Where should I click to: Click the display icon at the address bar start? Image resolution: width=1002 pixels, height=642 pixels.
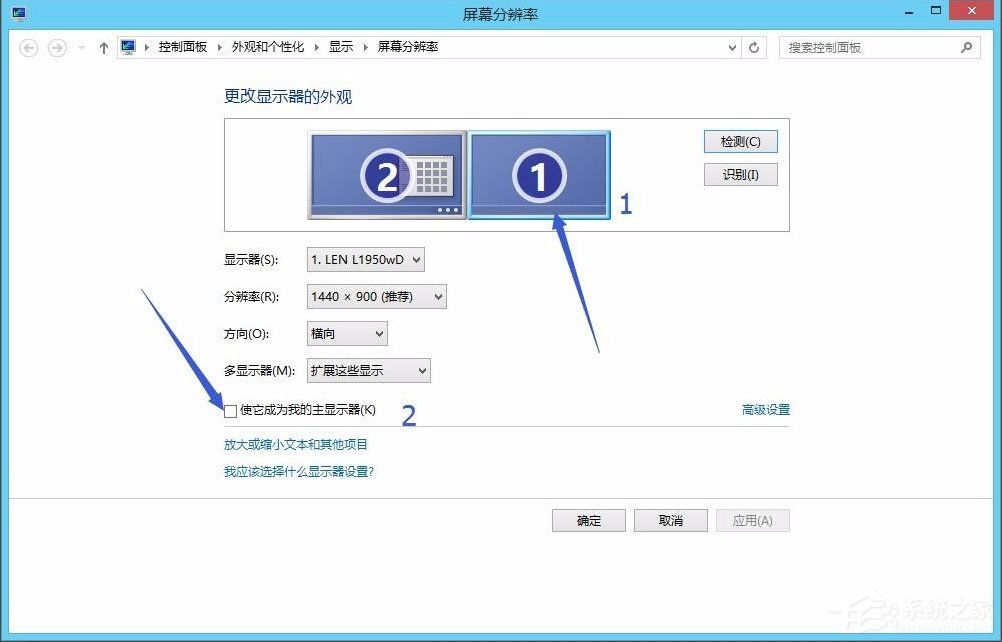click(128, 46)
